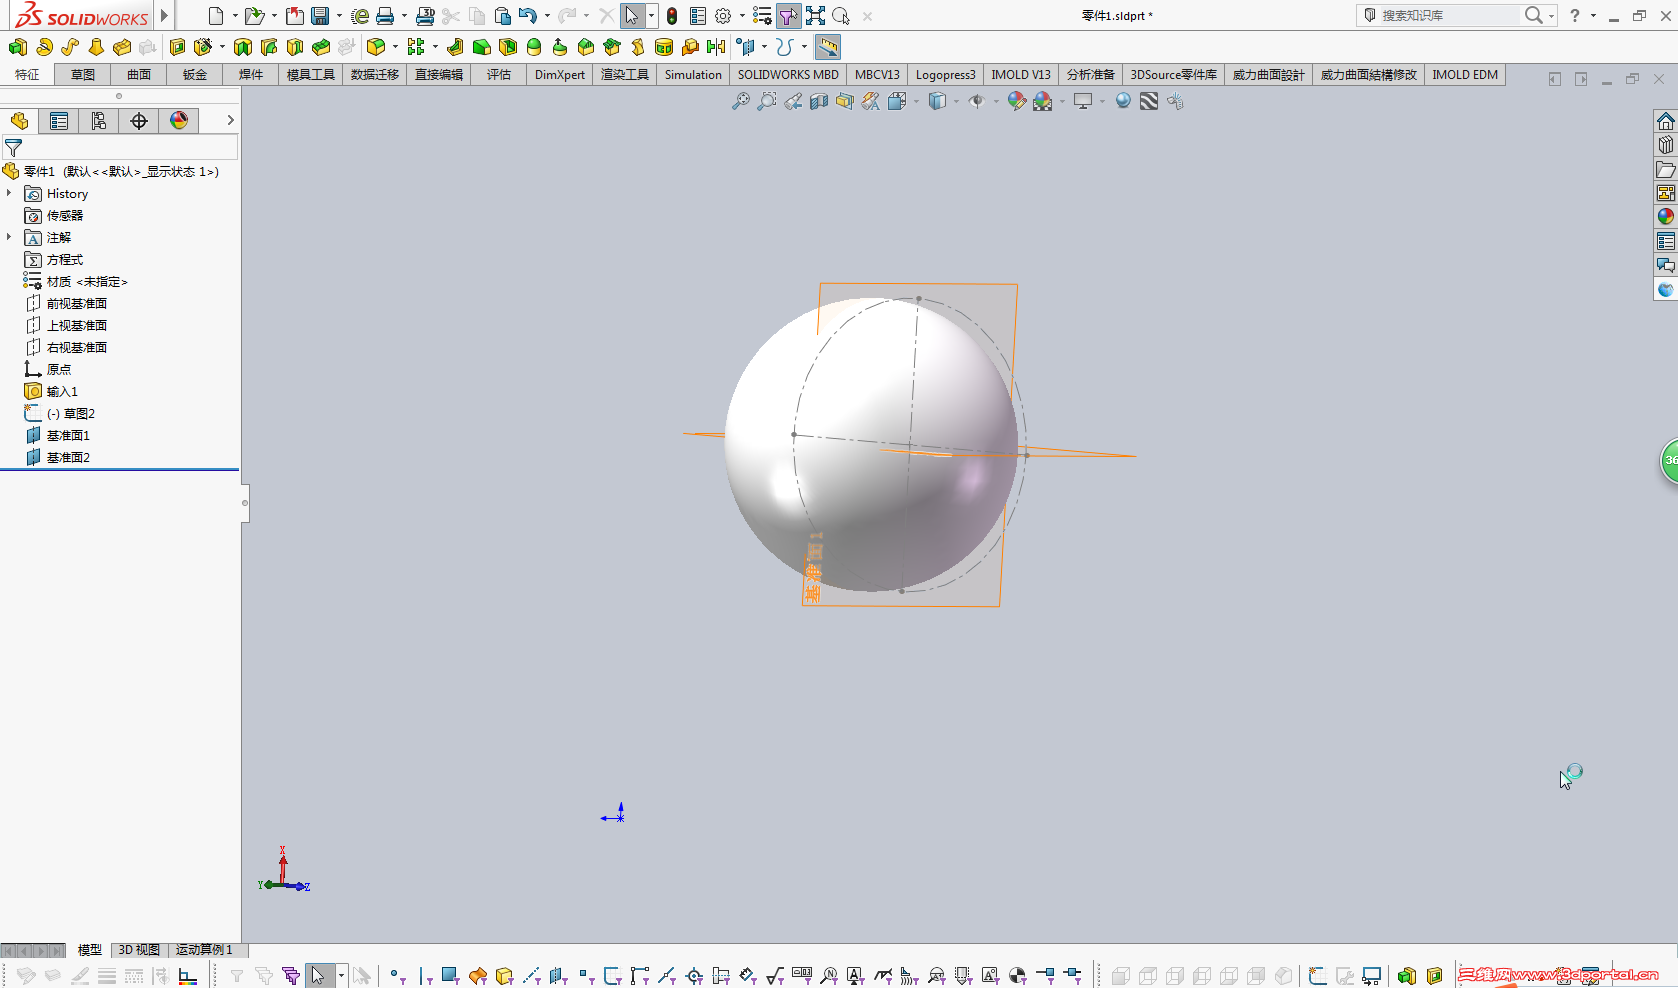
Task: Open SOLIDWORKS Resources home icon
Action: (x=1666, y=121)
